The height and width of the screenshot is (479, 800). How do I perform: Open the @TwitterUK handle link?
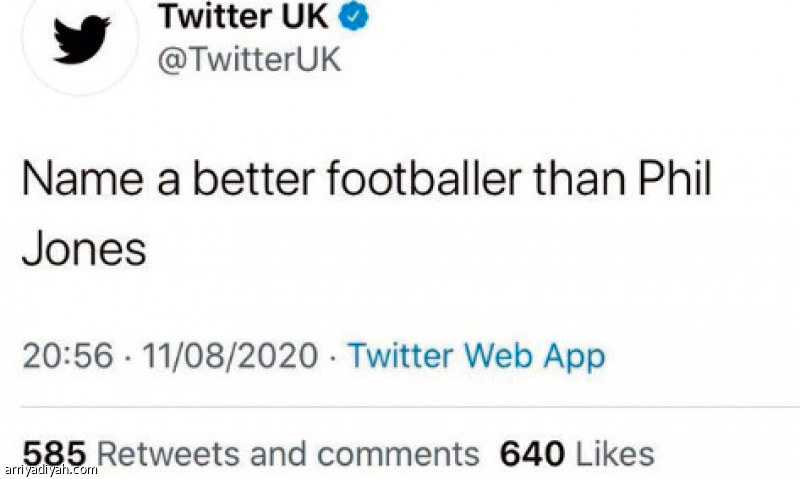[x=249, y=58]
